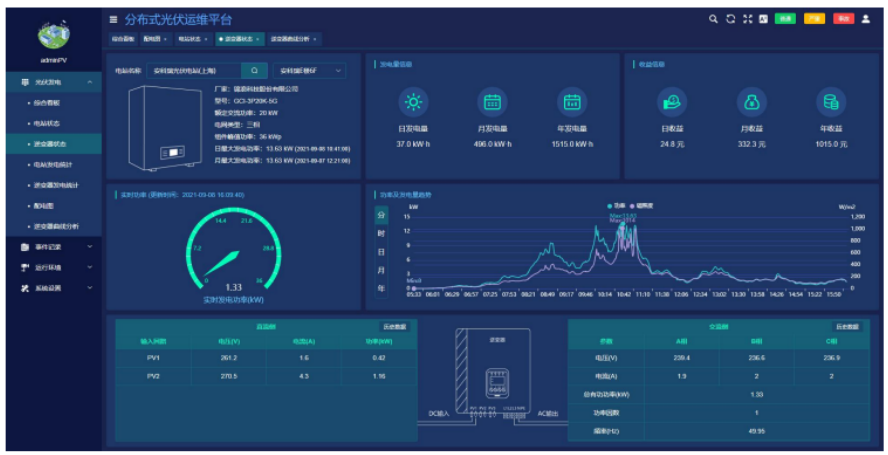
Task: Select 综合看板 in the sidebar
Action: point(47,102)
